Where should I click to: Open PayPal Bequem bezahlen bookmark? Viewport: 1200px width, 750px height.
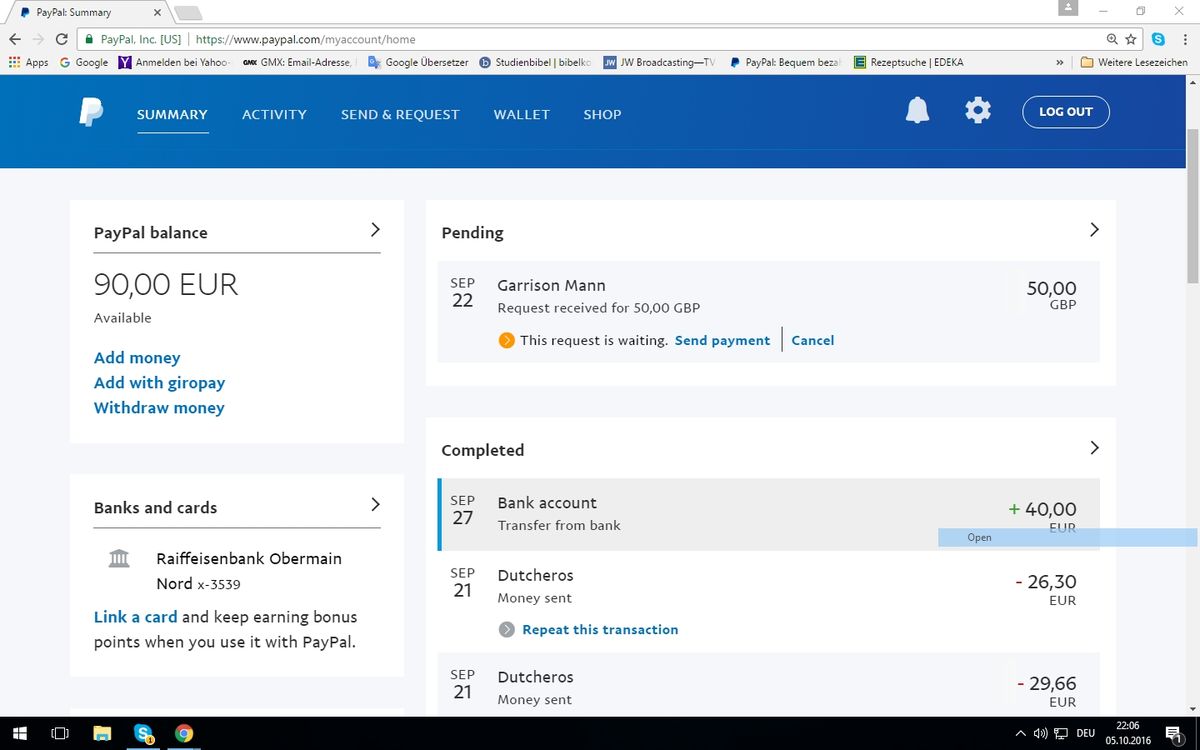(785, 62)
